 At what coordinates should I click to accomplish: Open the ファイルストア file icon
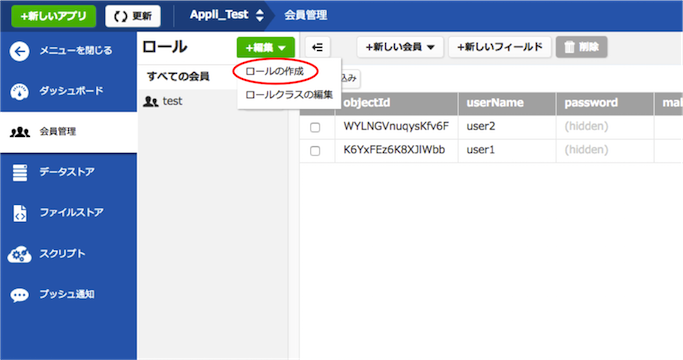[20, 214]
